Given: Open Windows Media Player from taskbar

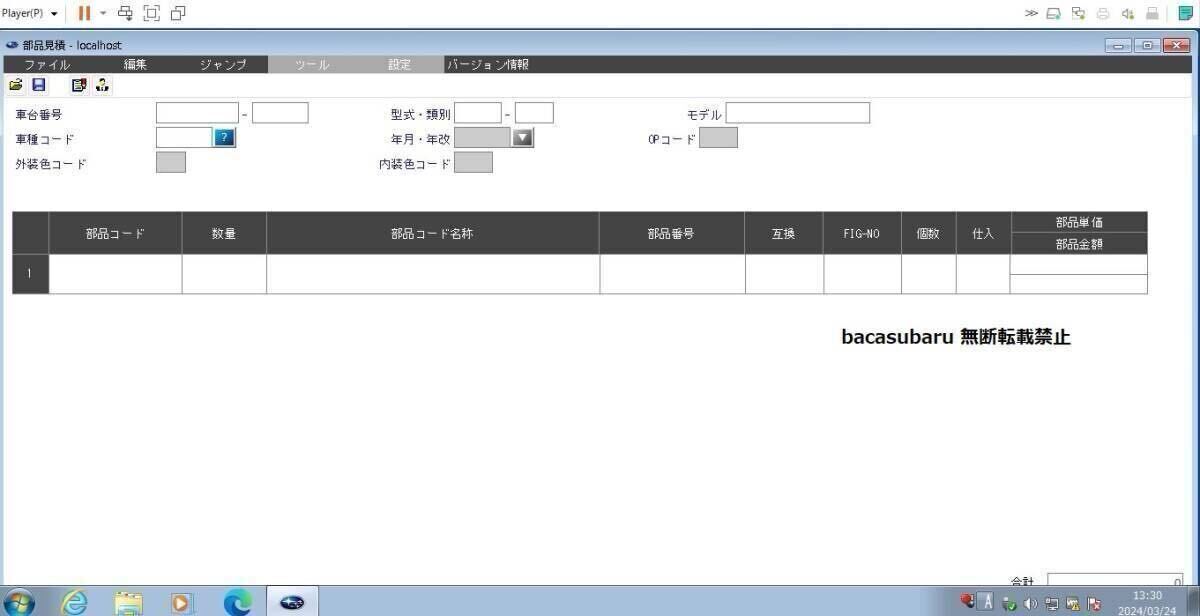Looking at the screenshot, I should click(x=183, y=602).
